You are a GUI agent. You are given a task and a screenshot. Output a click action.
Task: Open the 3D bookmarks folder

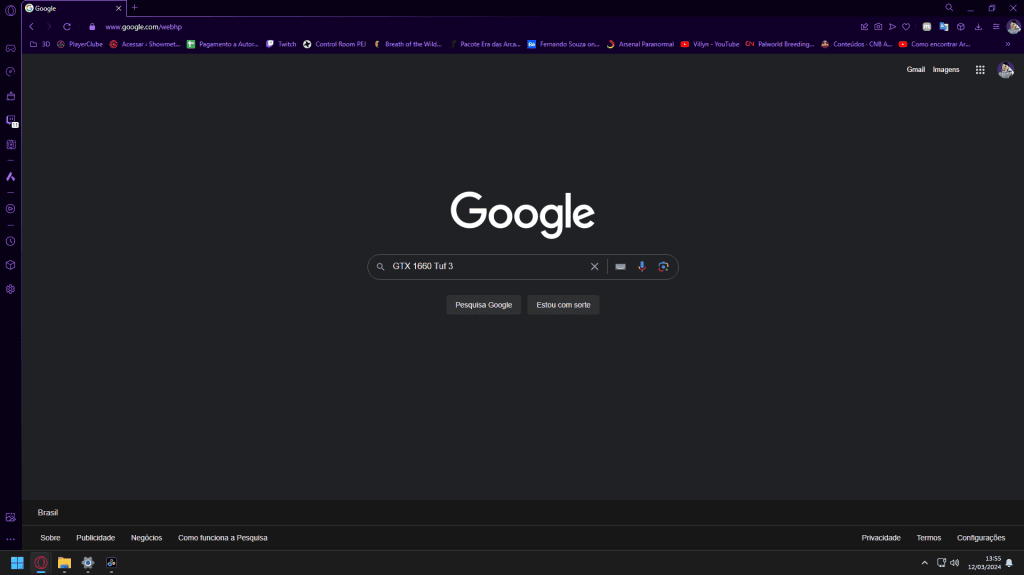40,44
